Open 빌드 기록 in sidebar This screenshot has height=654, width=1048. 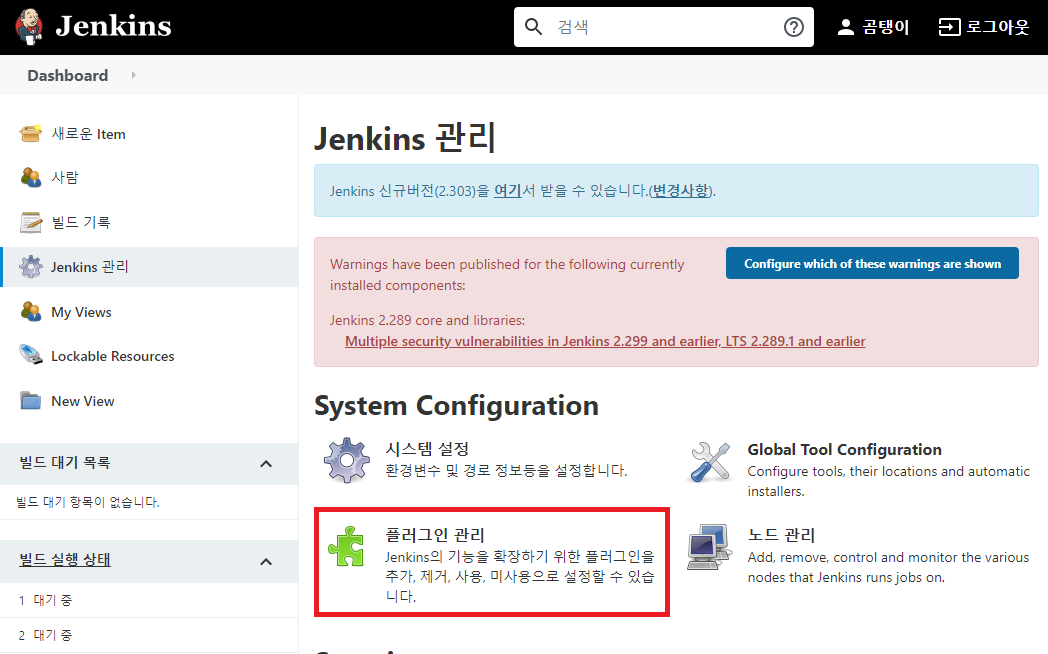[x=81, y=222]
